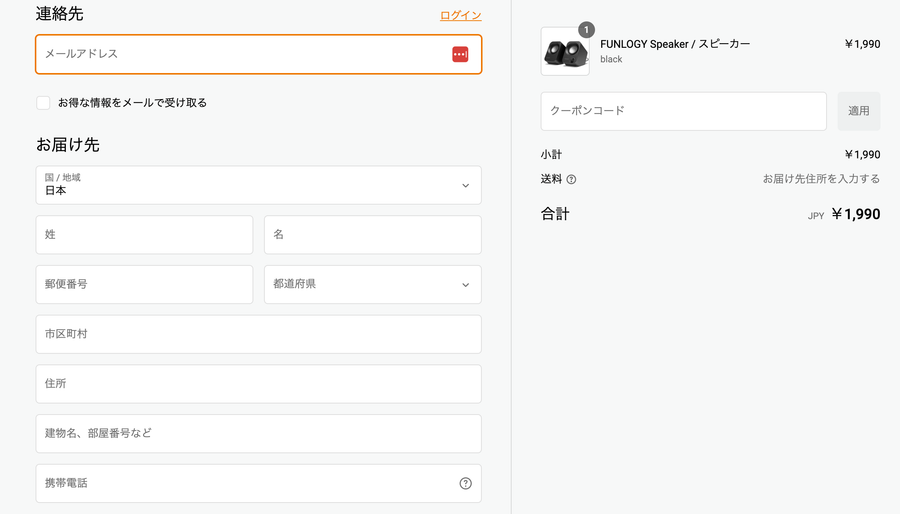Screen dimensions: 900x514
Task: Follow the ログイン link
Action: pyautogui.click(x=460, y=15)
